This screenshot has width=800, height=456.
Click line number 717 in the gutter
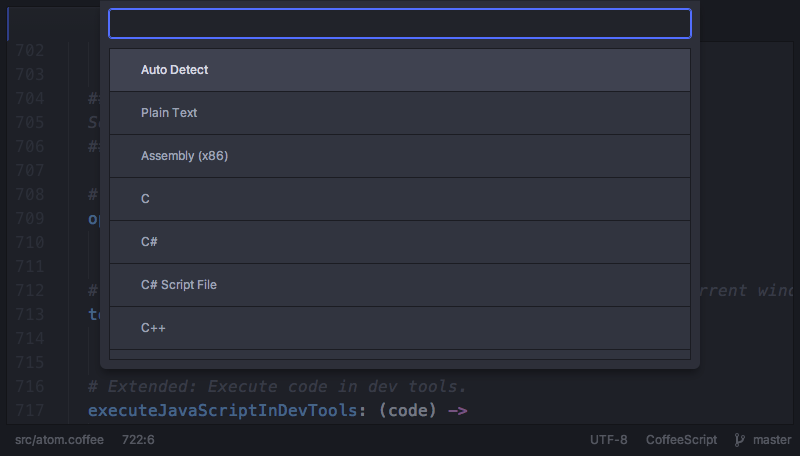[31, 410]
